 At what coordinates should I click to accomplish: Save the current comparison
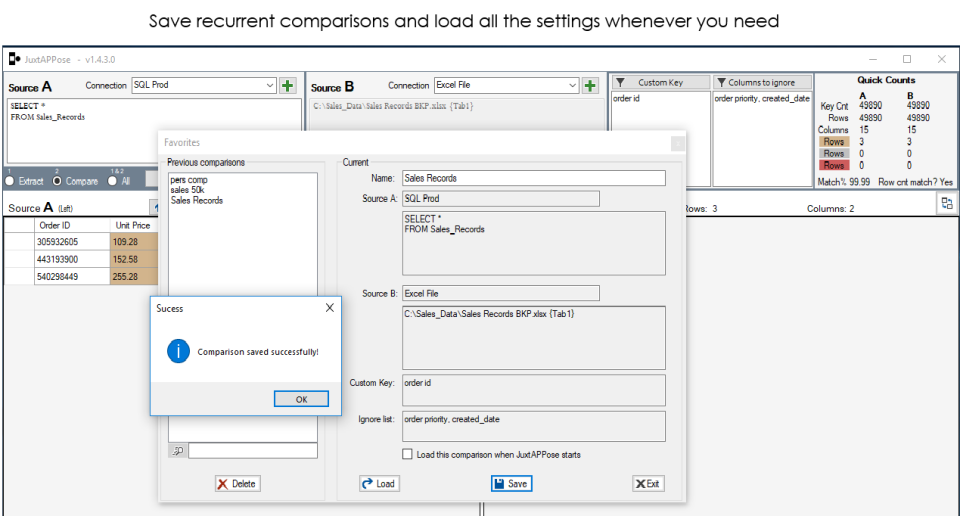click(x=511, y=484)
